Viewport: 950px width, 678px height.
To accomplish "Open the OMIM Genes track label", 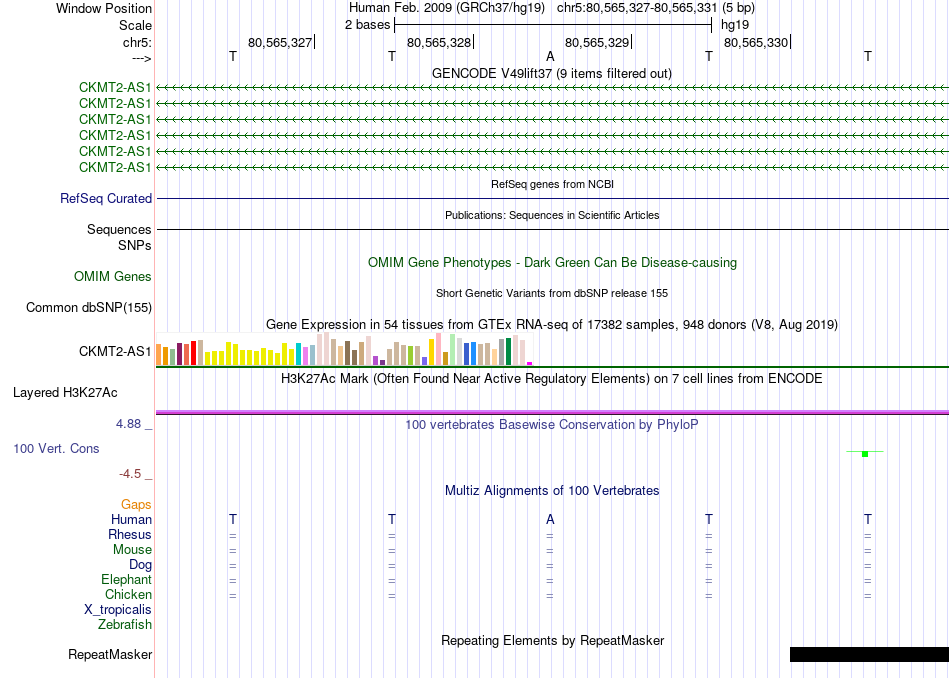I will [x=113, y=276].
